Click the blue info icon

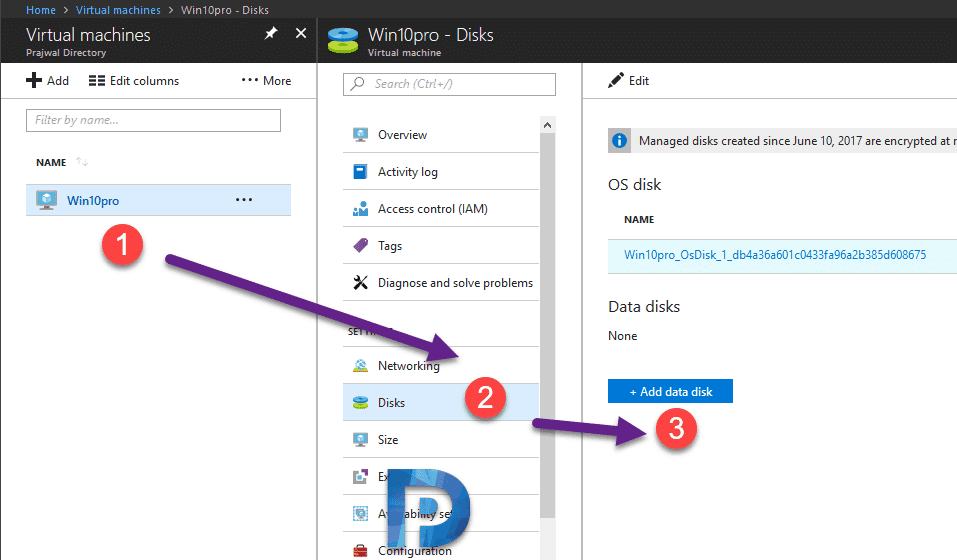(x=619, y=141)
